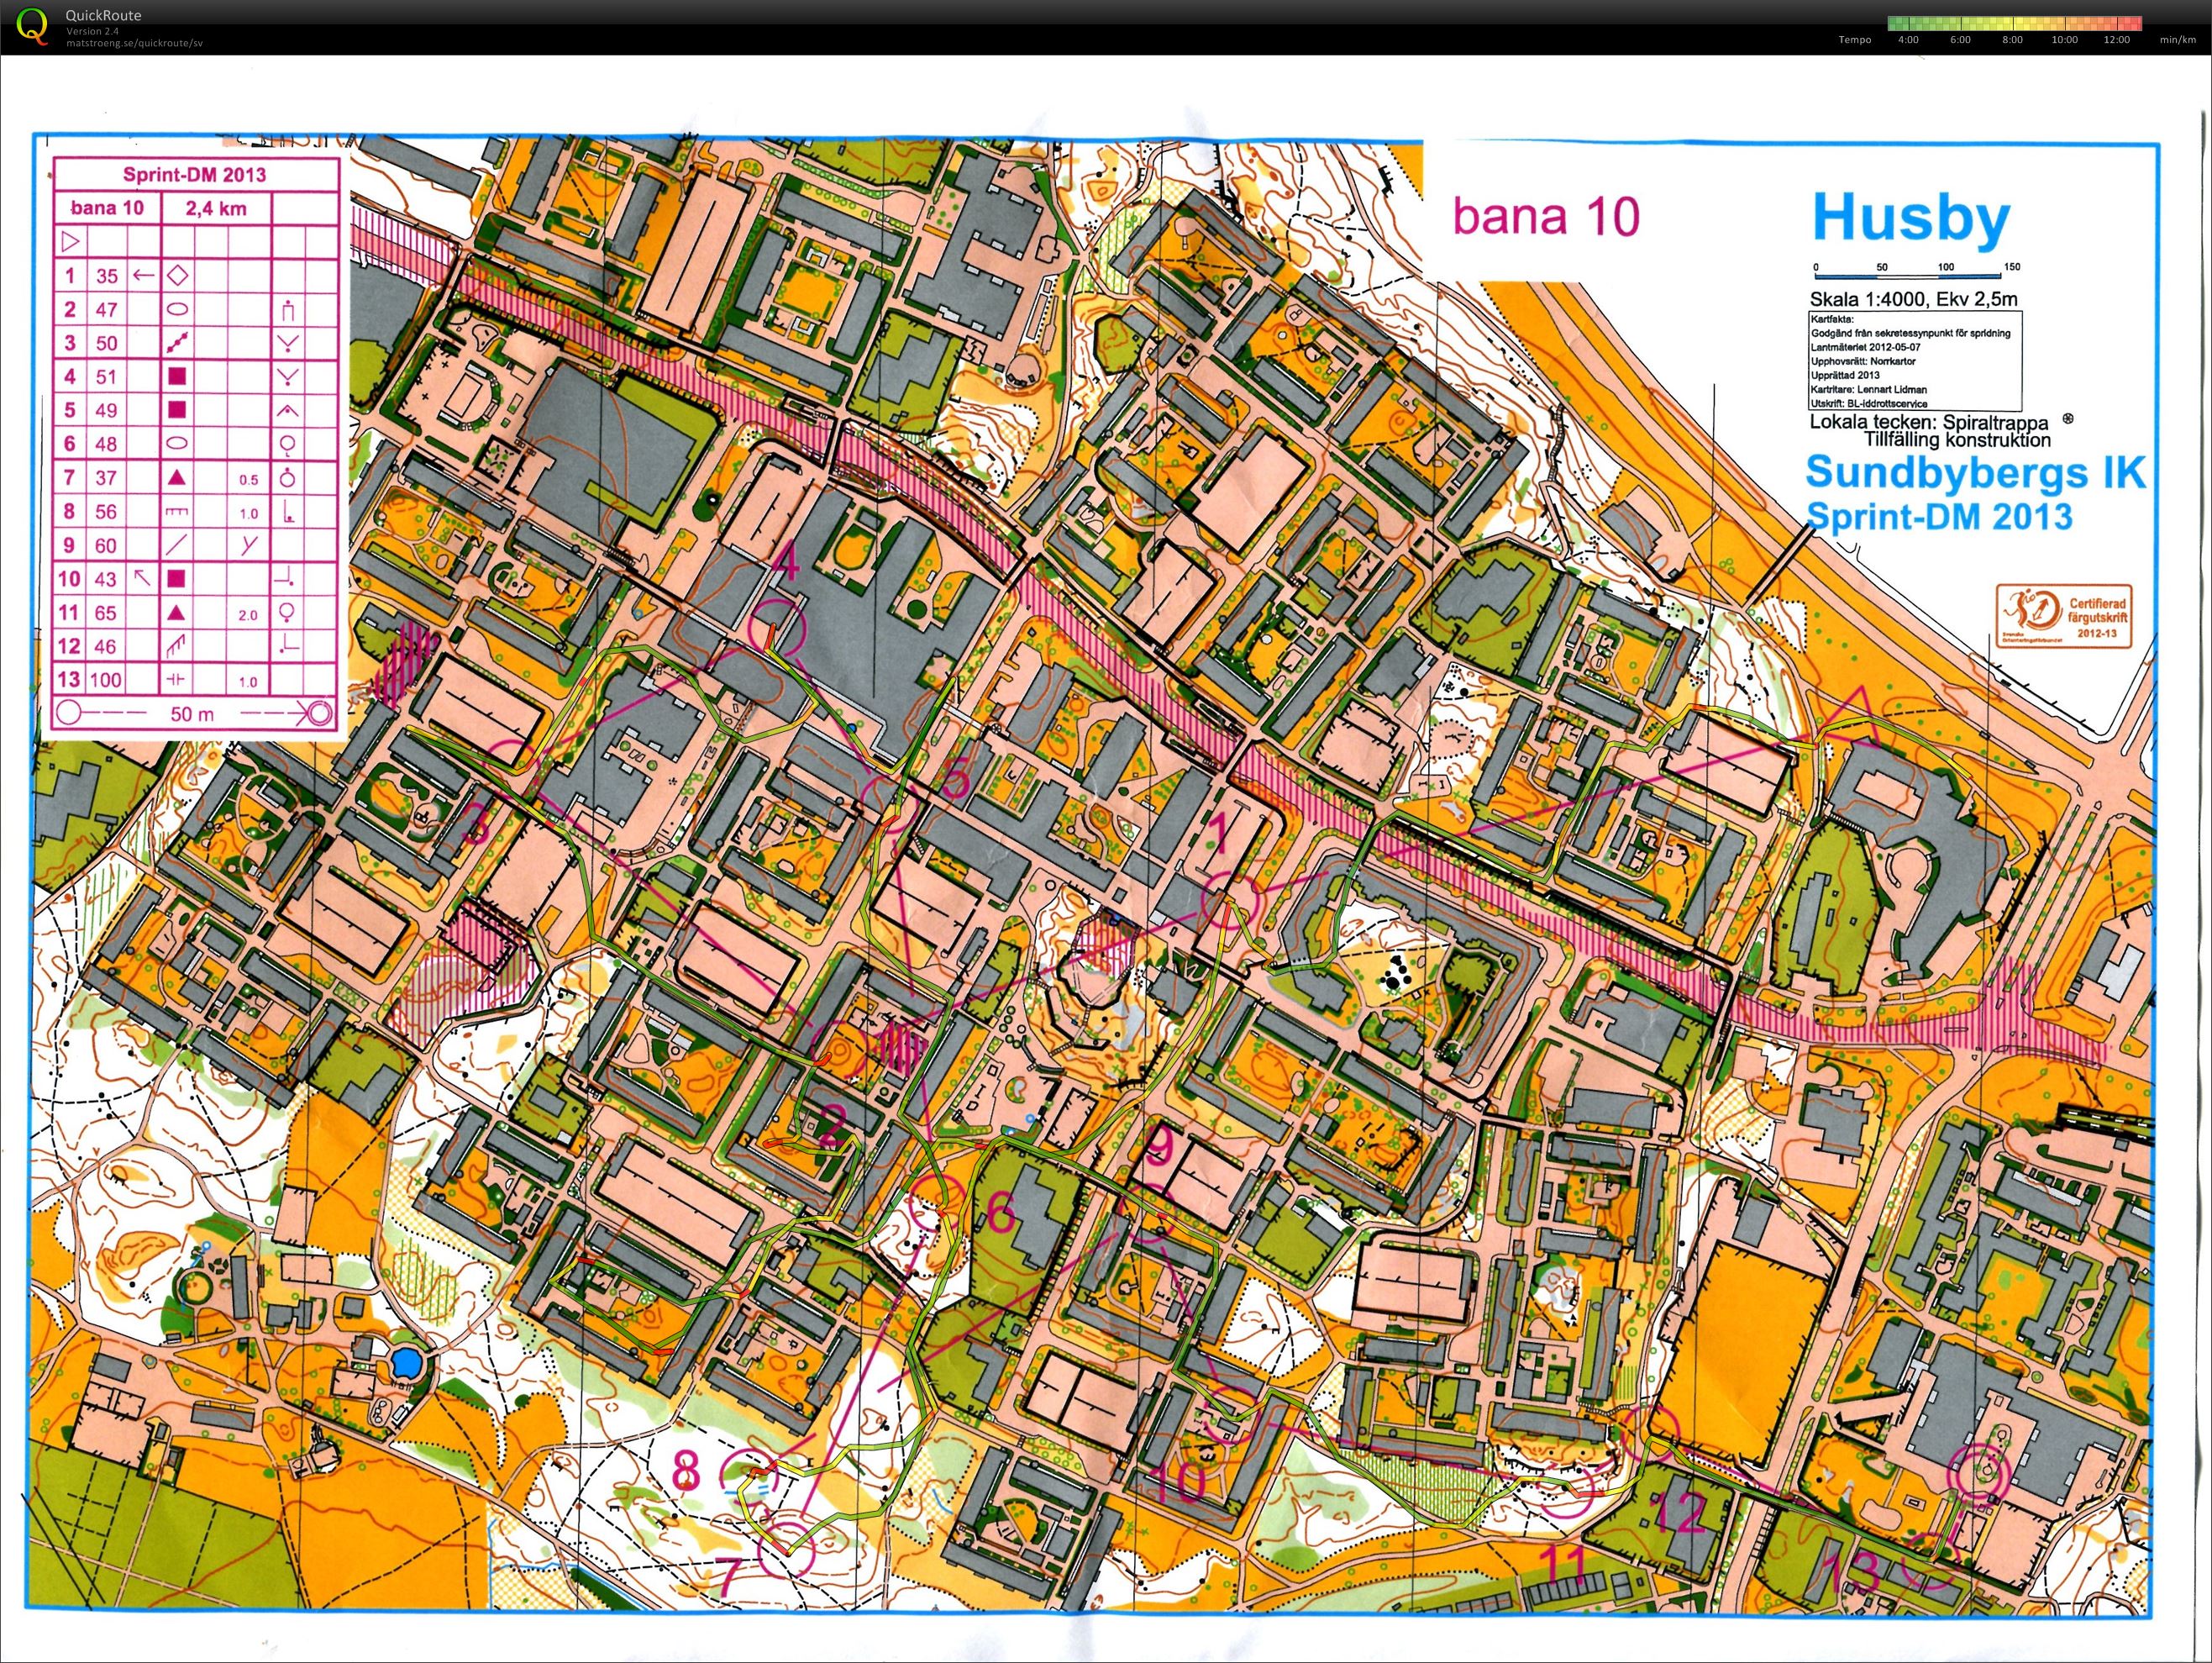The image size is (2212, 1663).
Task: Click the 'Lokala tecken: Spiraltrappa' text
Action: pos(1930,423)
